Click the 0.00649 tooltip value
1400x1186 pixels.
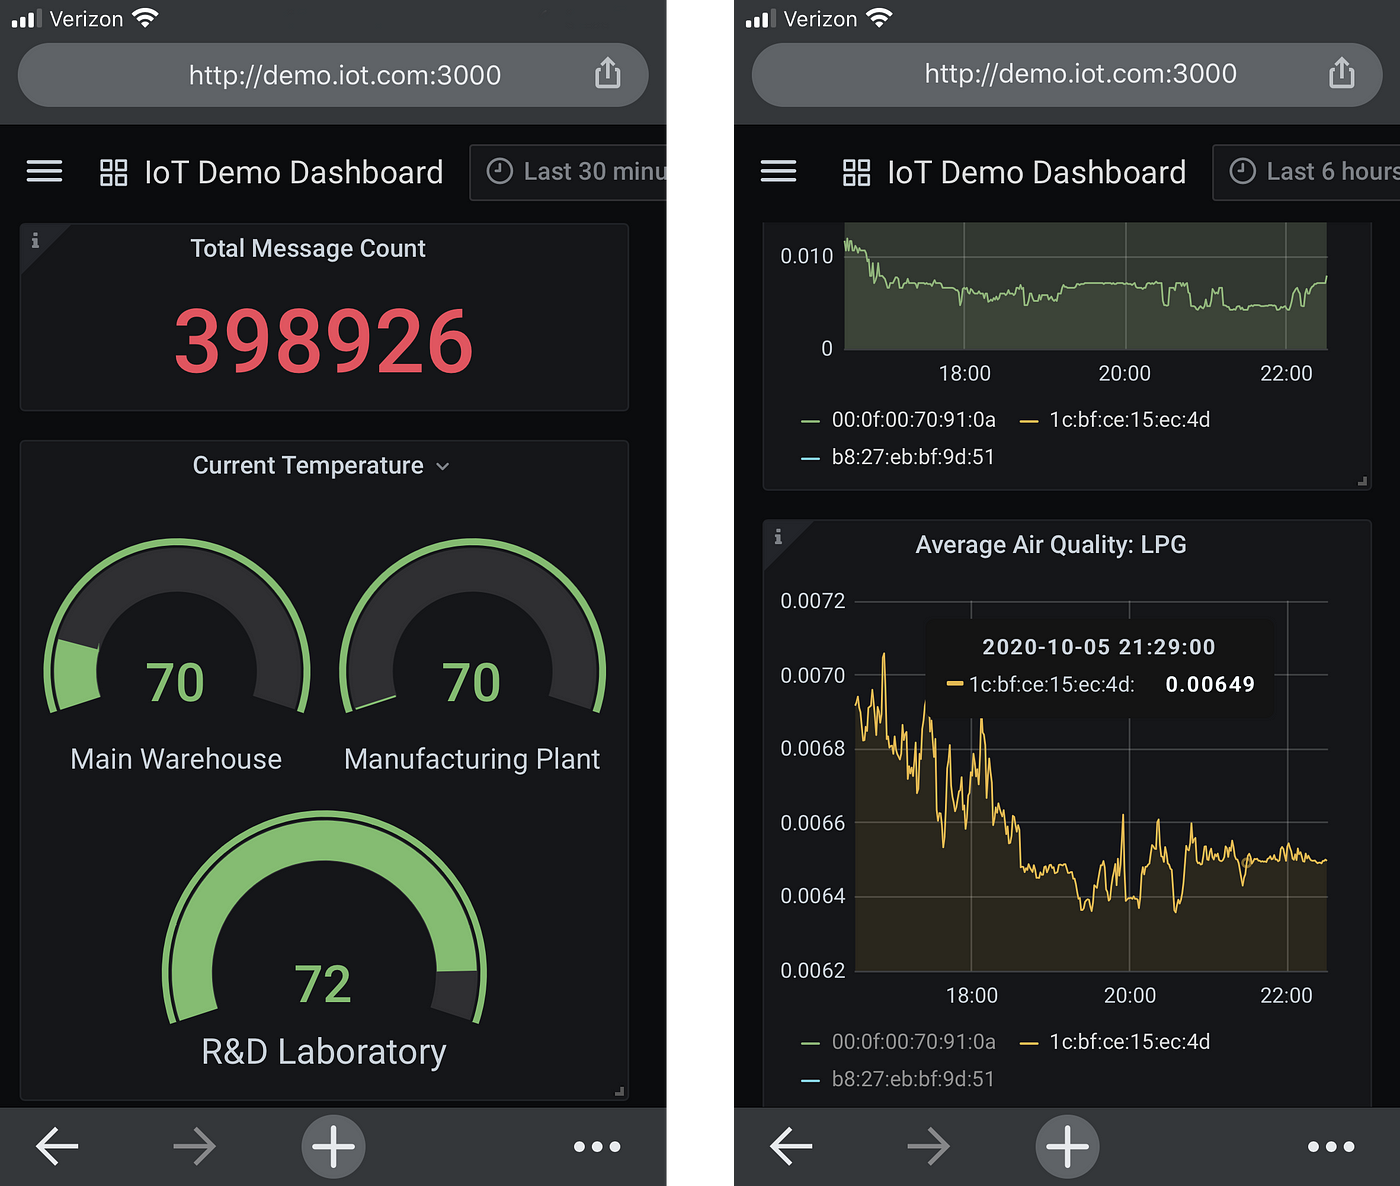point(1210,684)
